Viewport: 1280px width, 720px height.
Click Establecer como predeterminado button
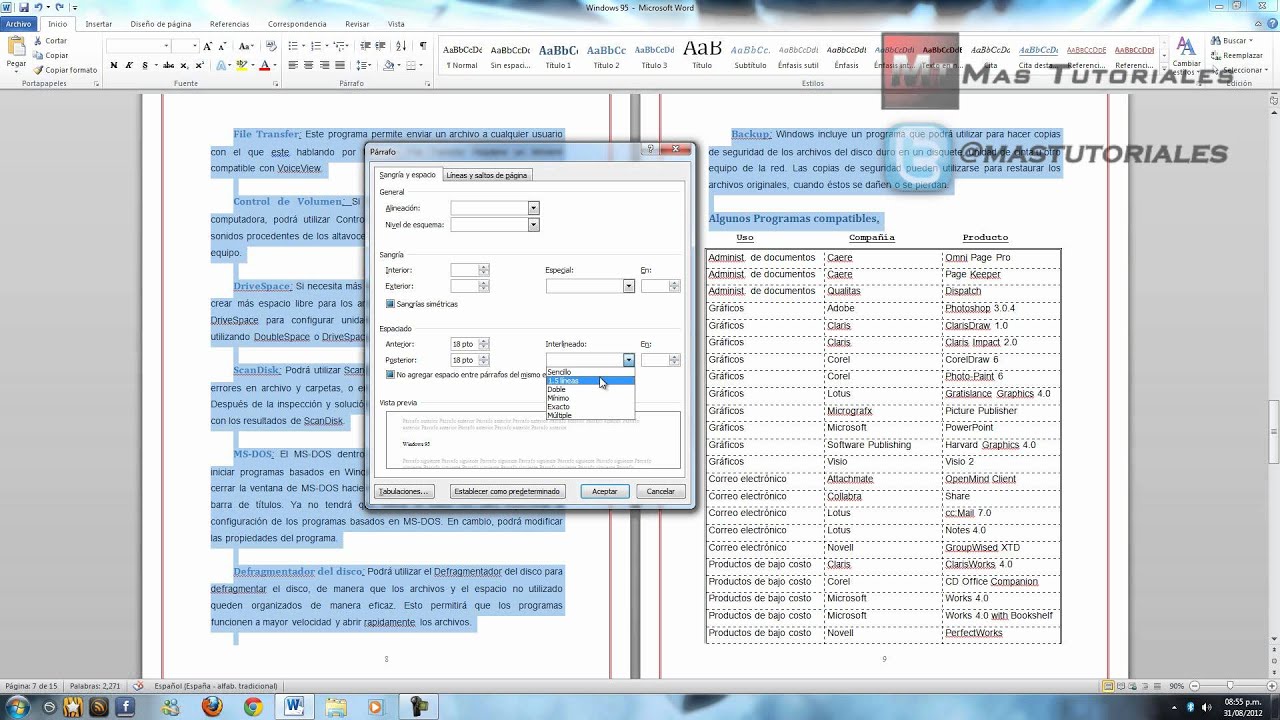[x=508, y=492]
